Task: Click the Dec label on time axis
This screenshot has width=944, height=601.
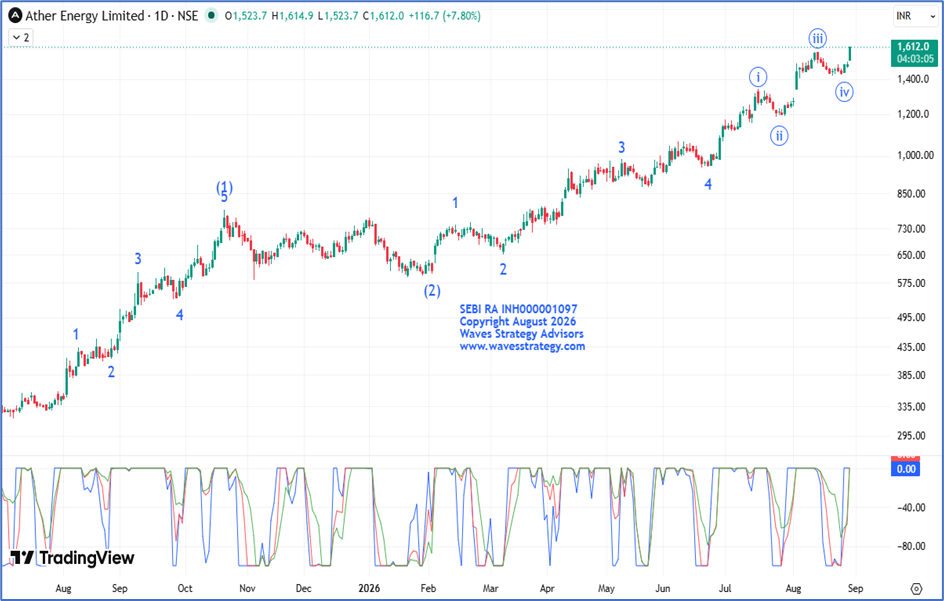Action: pyautogui.click(x=303, y=588)
